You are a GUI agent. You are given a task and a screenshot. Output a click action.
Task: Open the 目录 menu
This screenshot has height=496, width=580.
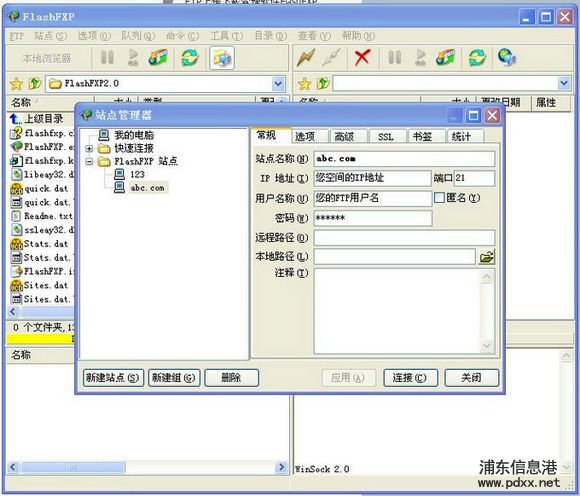[270, 36]
